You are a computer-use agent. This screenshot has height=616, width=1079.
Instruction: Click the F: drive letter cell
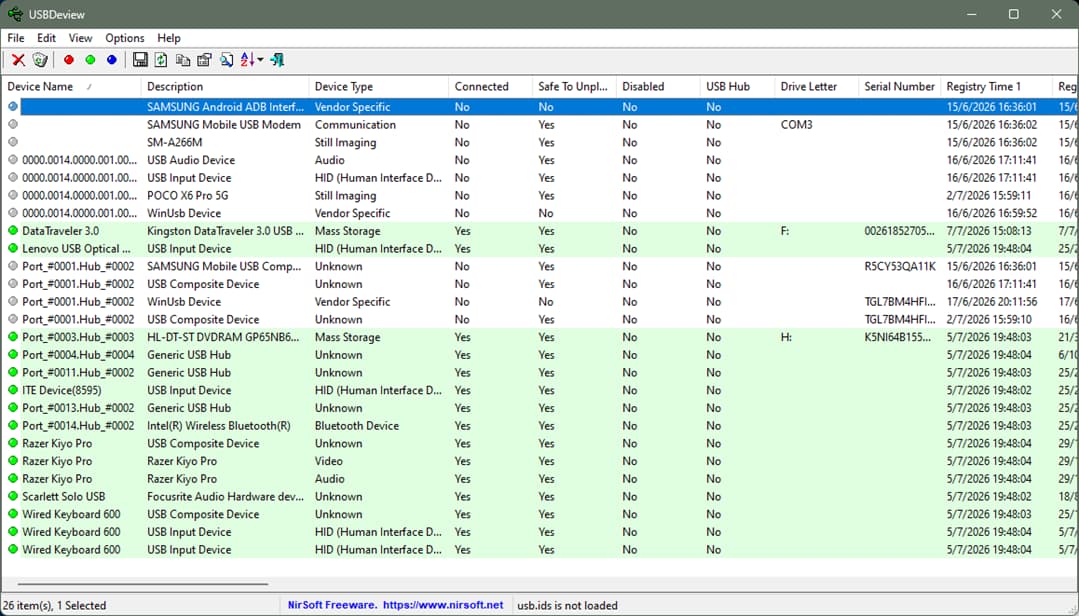[x=784, y=231]
